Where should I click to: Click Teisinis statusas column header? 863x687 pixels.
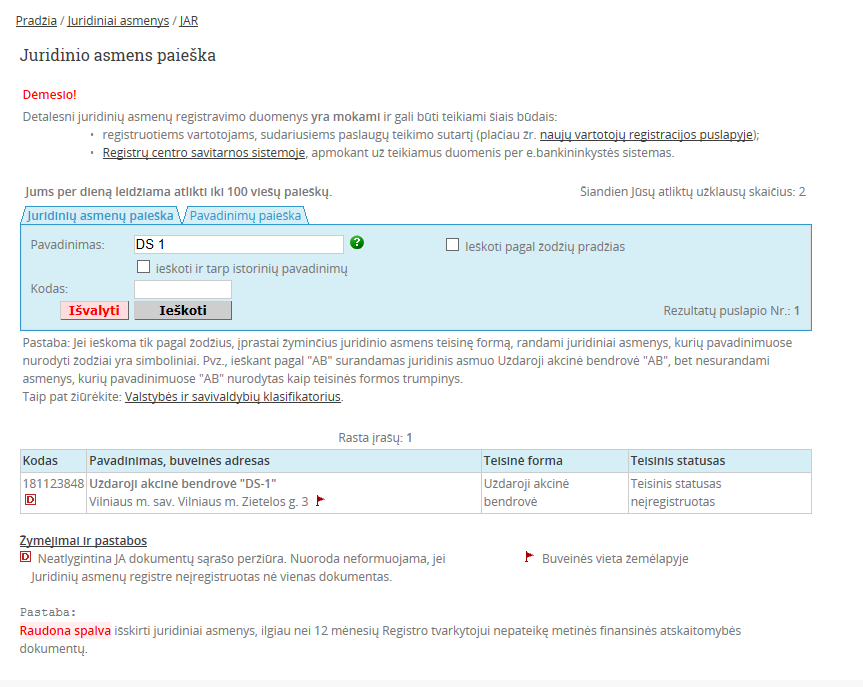pos(719,461)
